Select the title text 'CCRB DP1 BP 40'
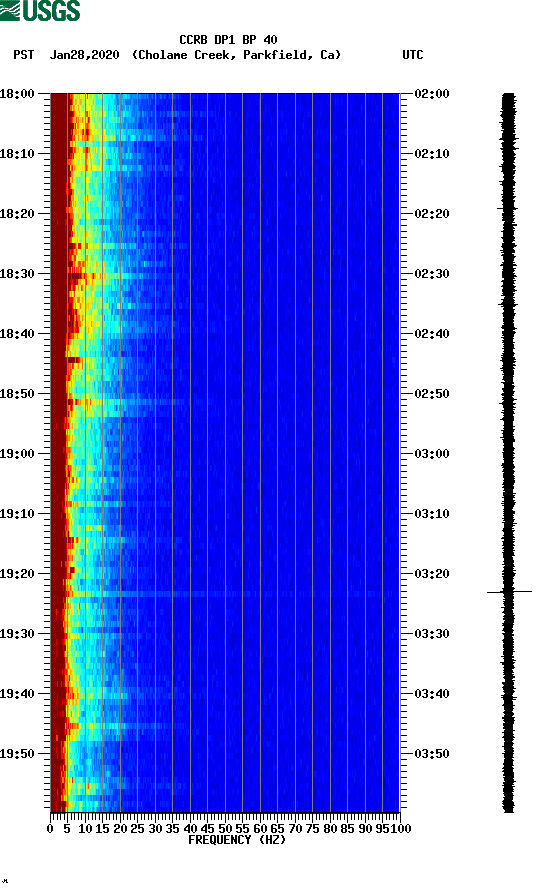 [228, 40]
